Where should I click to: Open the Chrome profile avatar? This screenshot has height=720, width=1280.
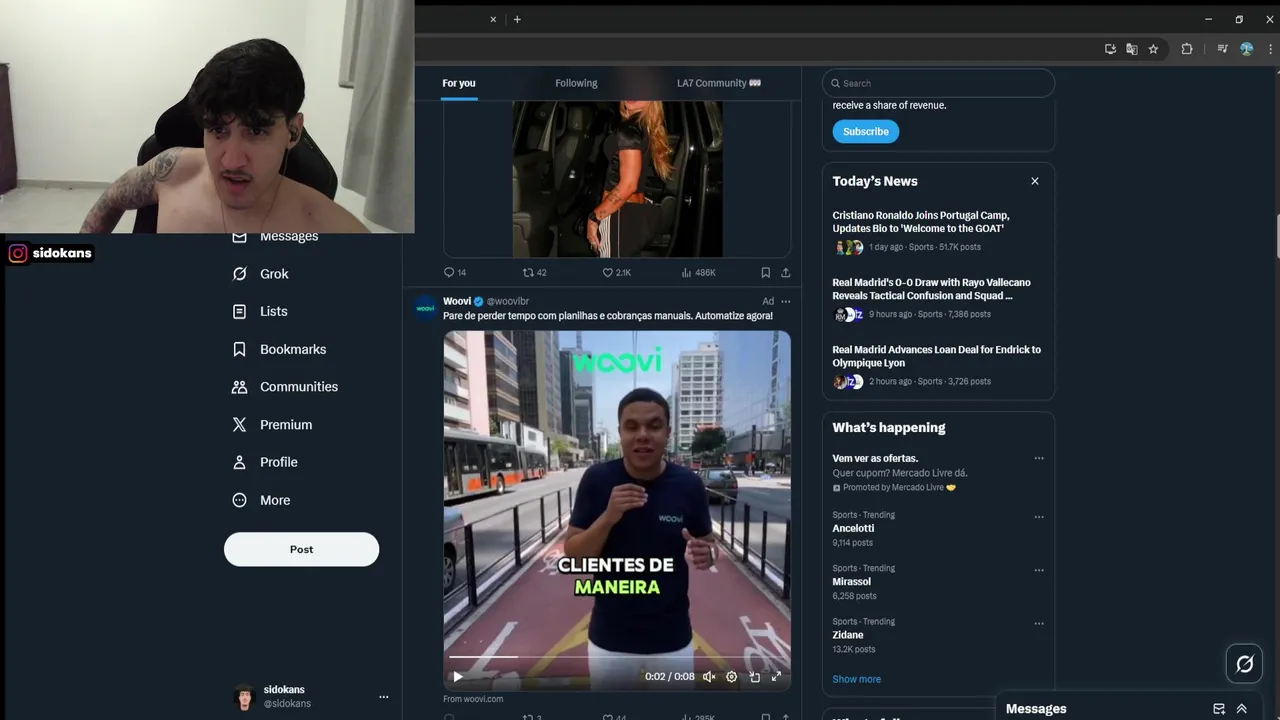1246,49
